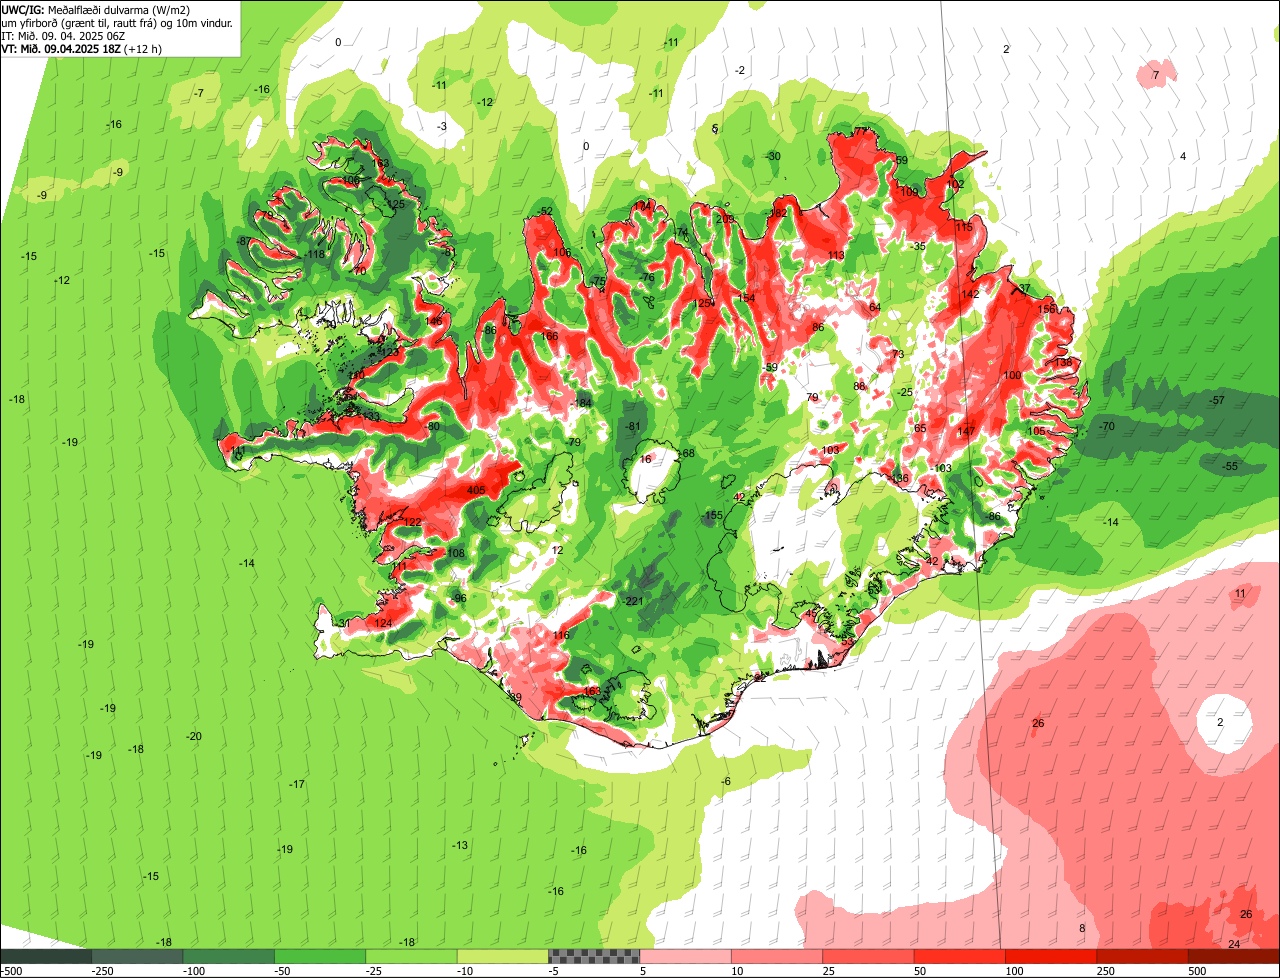
Task: Click the legend swatch between 25 and 50
Action: coord(869,956)
